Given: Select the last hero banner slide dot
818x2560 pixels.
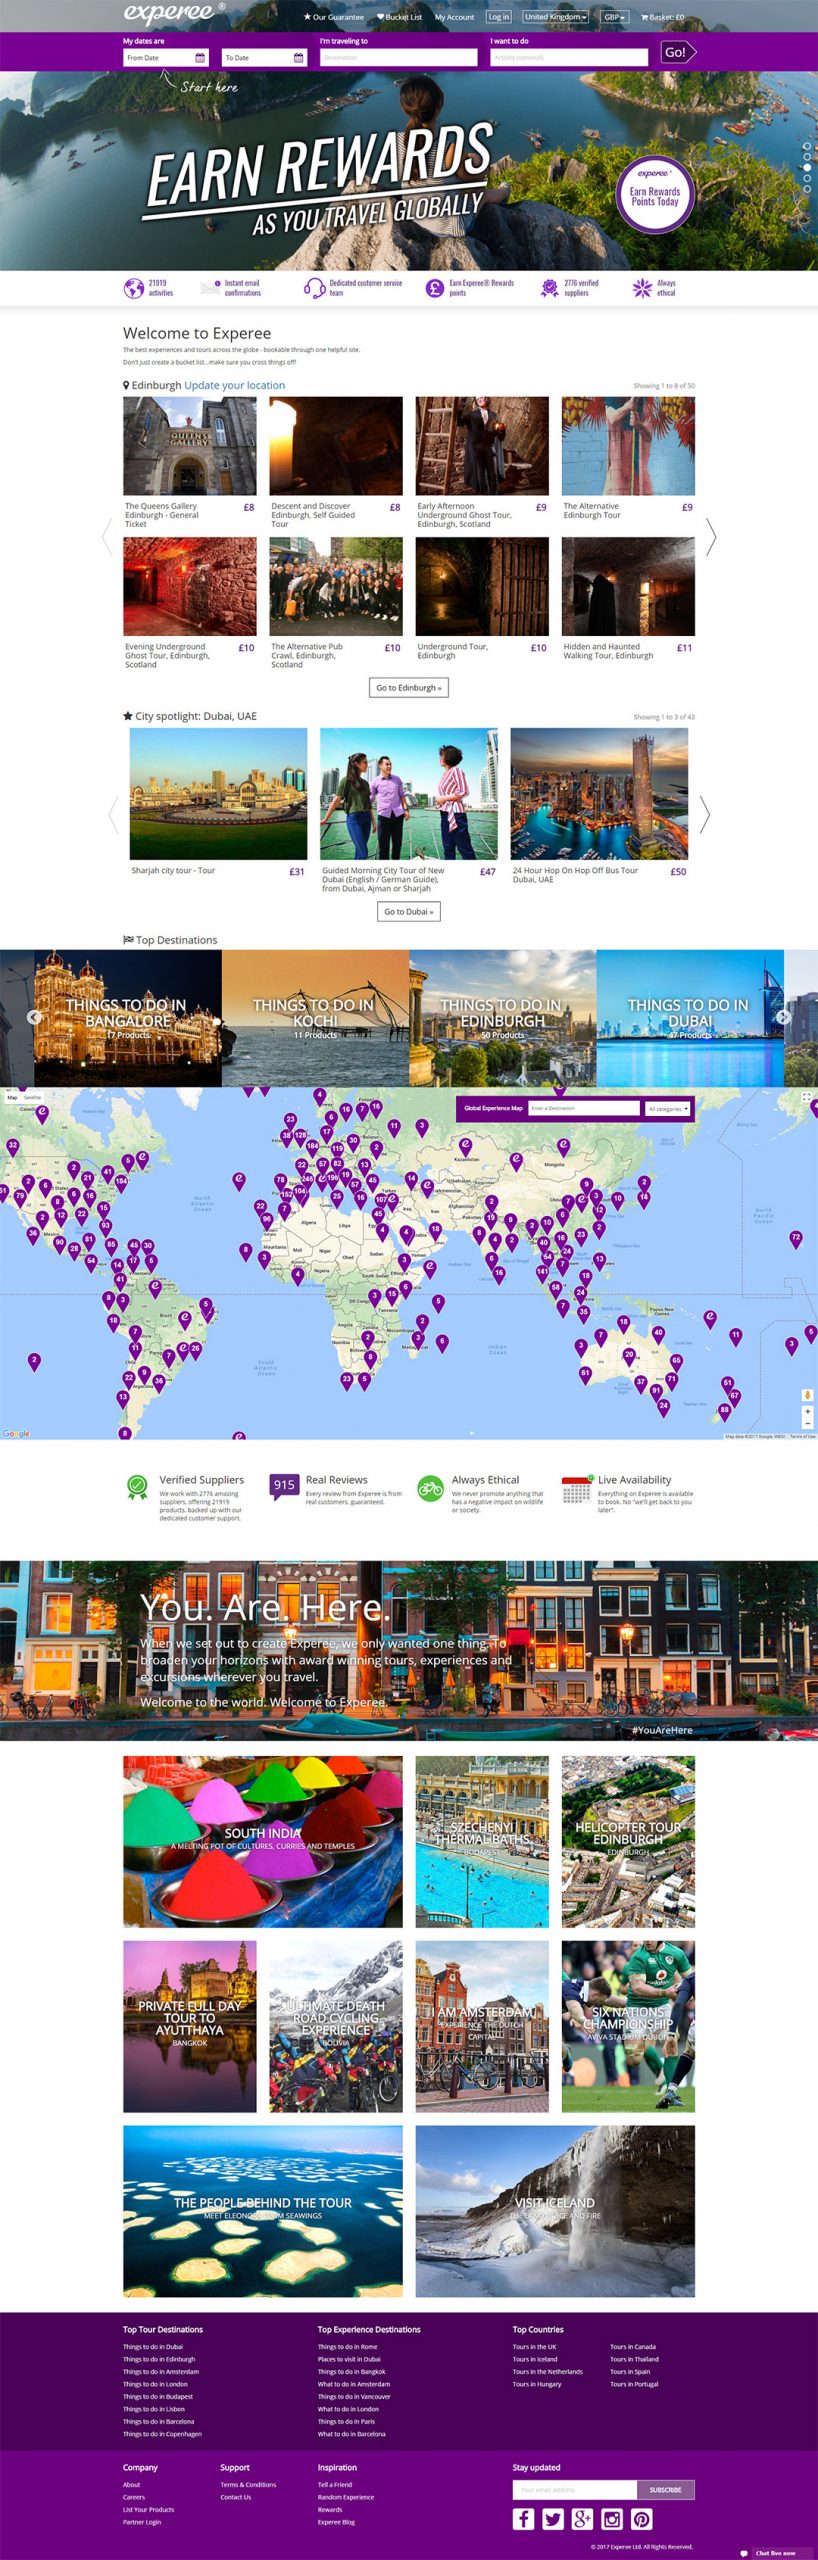Looking at the screenshot, I should [807, 190].
